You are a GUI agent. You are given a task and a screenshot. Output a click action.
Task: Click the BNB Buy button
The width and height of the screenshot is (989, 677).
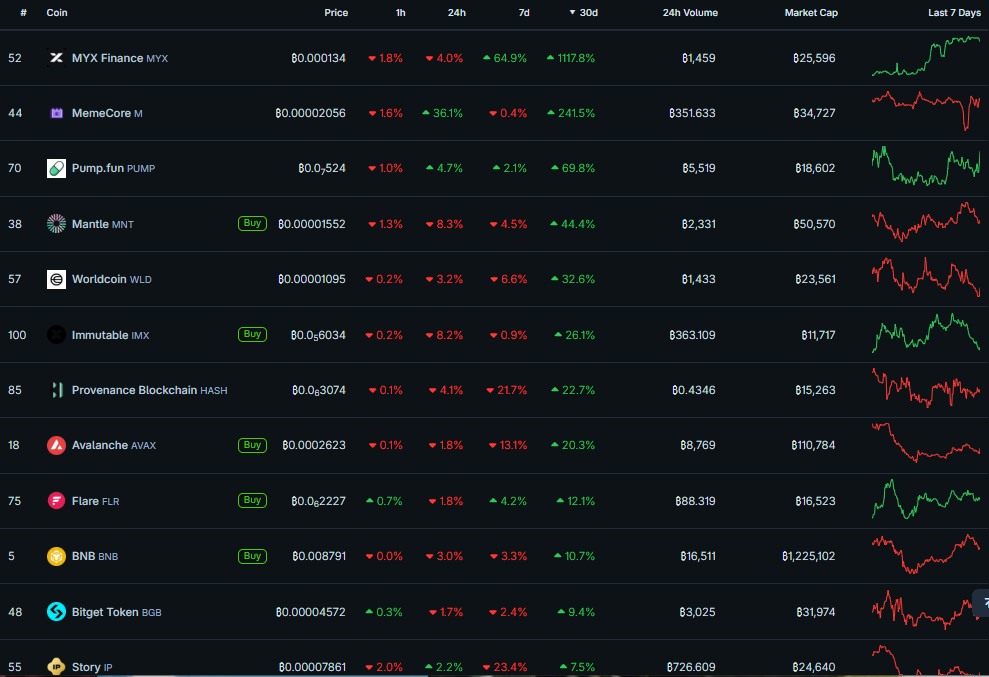252,556
